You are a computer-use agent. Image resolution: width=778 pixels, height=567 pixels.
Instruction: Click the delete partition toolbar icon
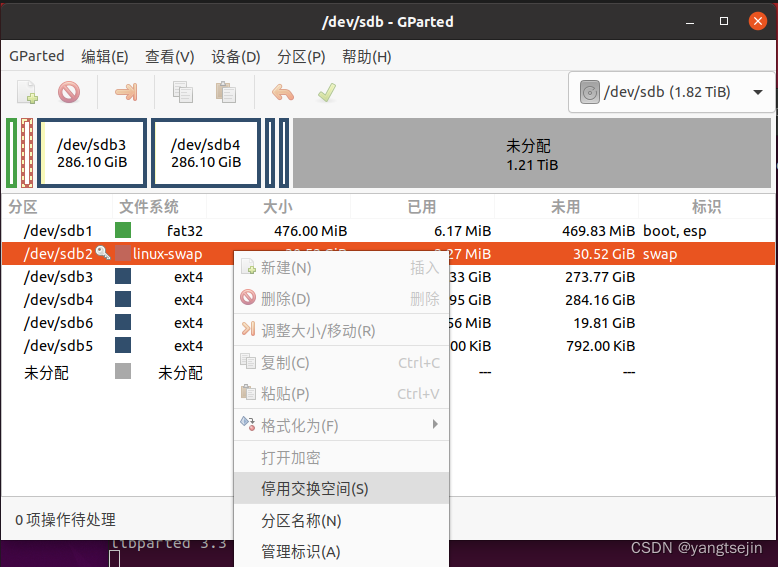(x=69, y=92)
